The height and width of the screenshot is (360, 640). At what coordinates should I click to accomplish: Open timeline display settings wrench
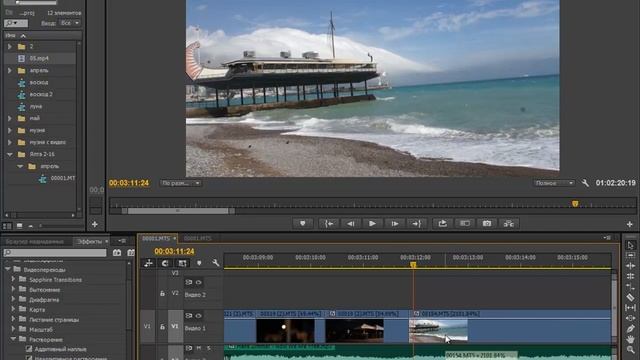216,263
